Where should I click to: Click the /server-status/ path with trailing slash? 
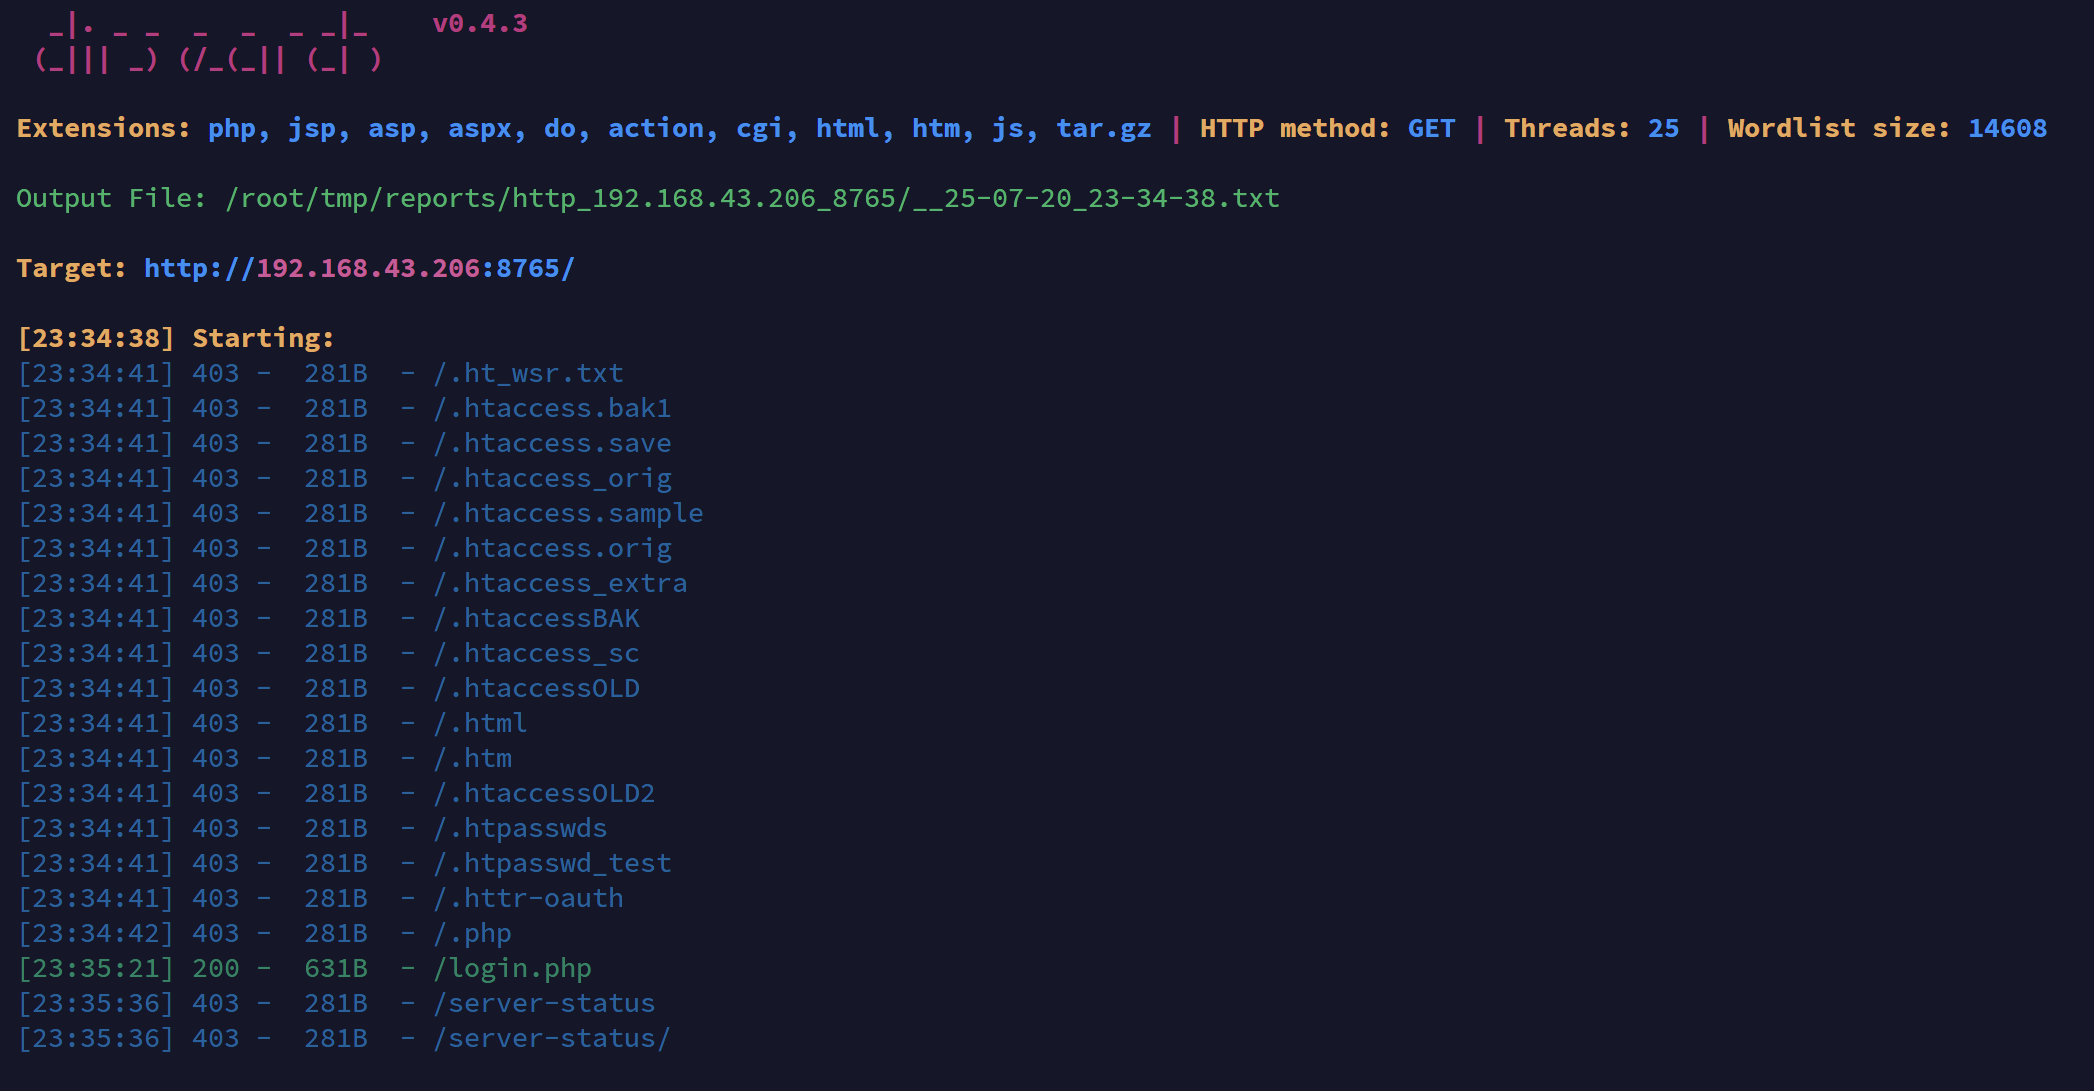551,1038
